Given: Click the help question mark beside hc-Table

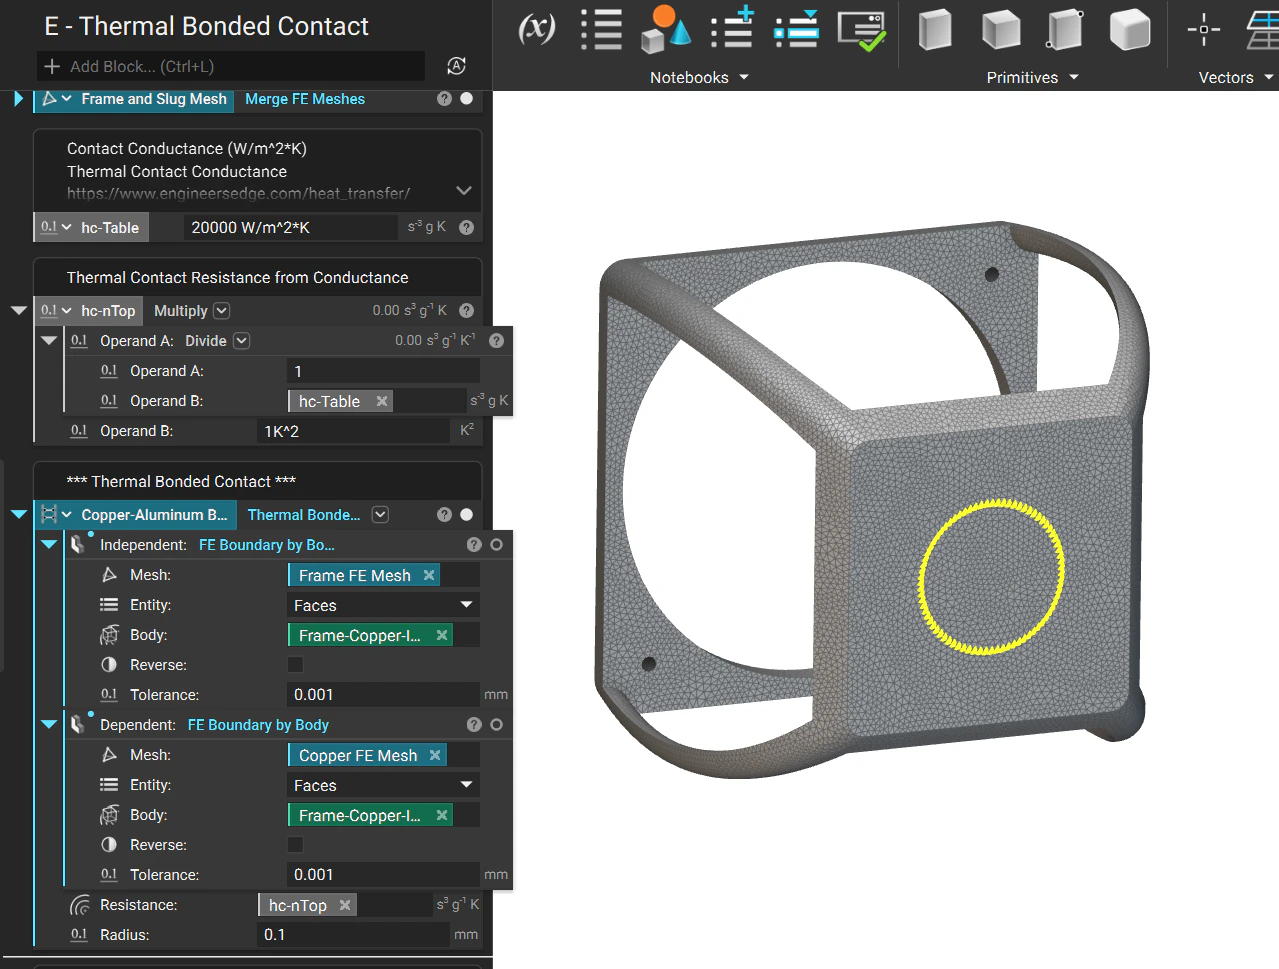Looking at the screenshot, I should point(466,226).
